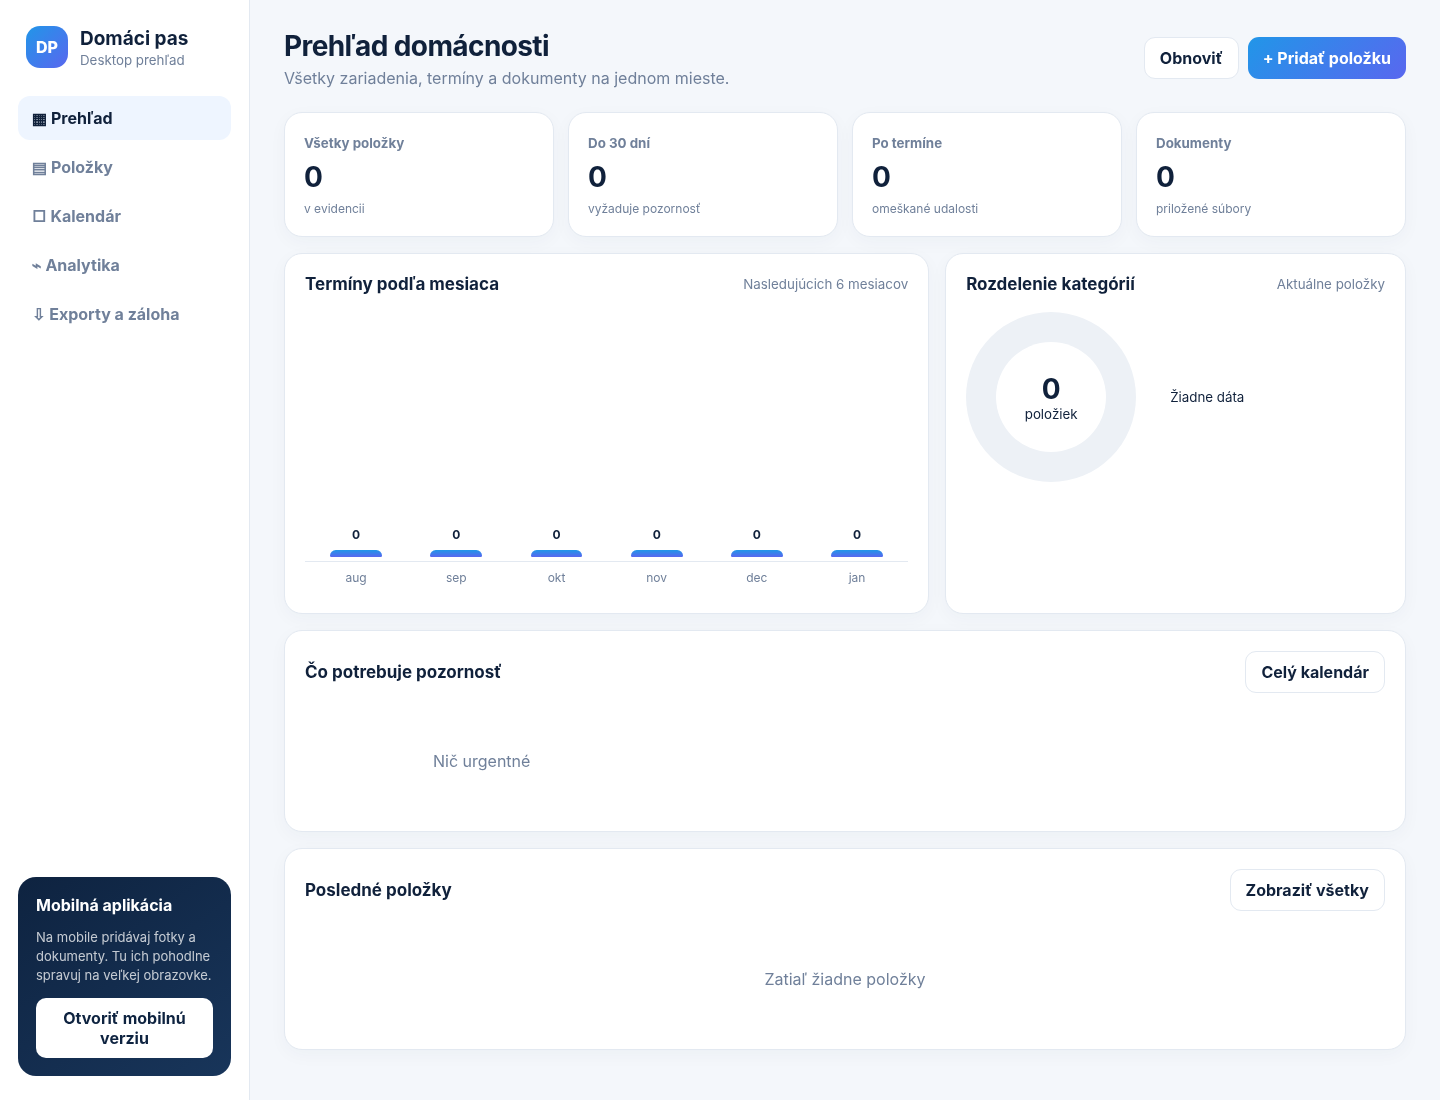Click 'Nasledujúcich 6 mesiacov' label
This screenshot has width=1440, height=1100.
(825, 284)
